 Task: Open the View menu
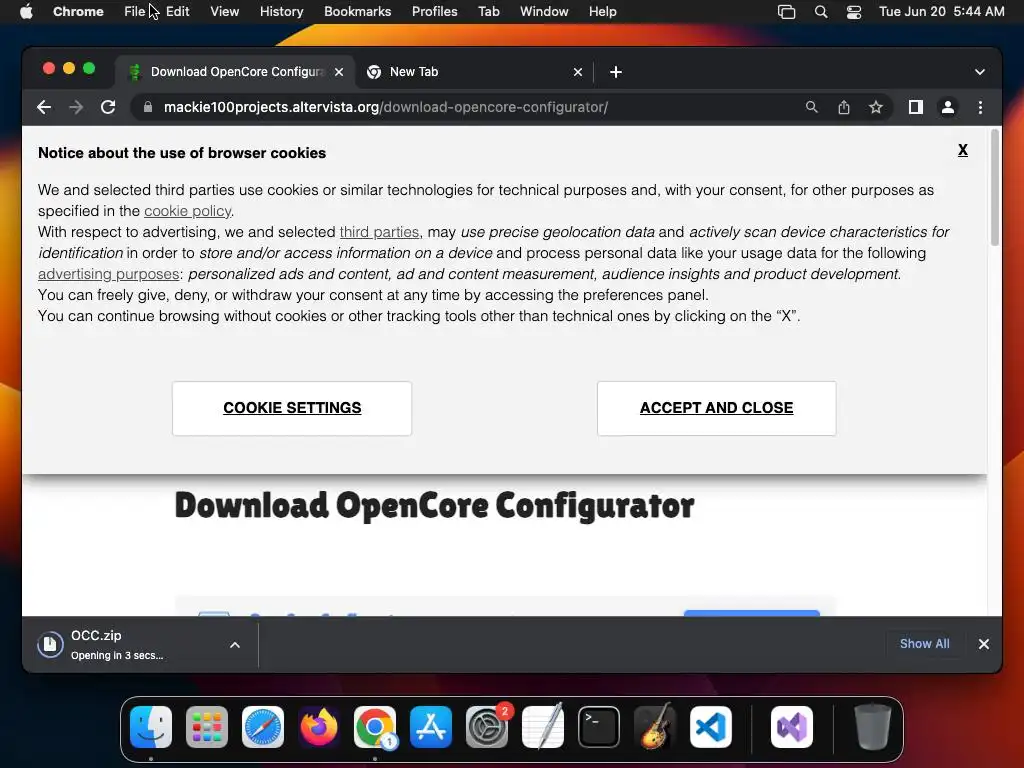coord(225,12)
